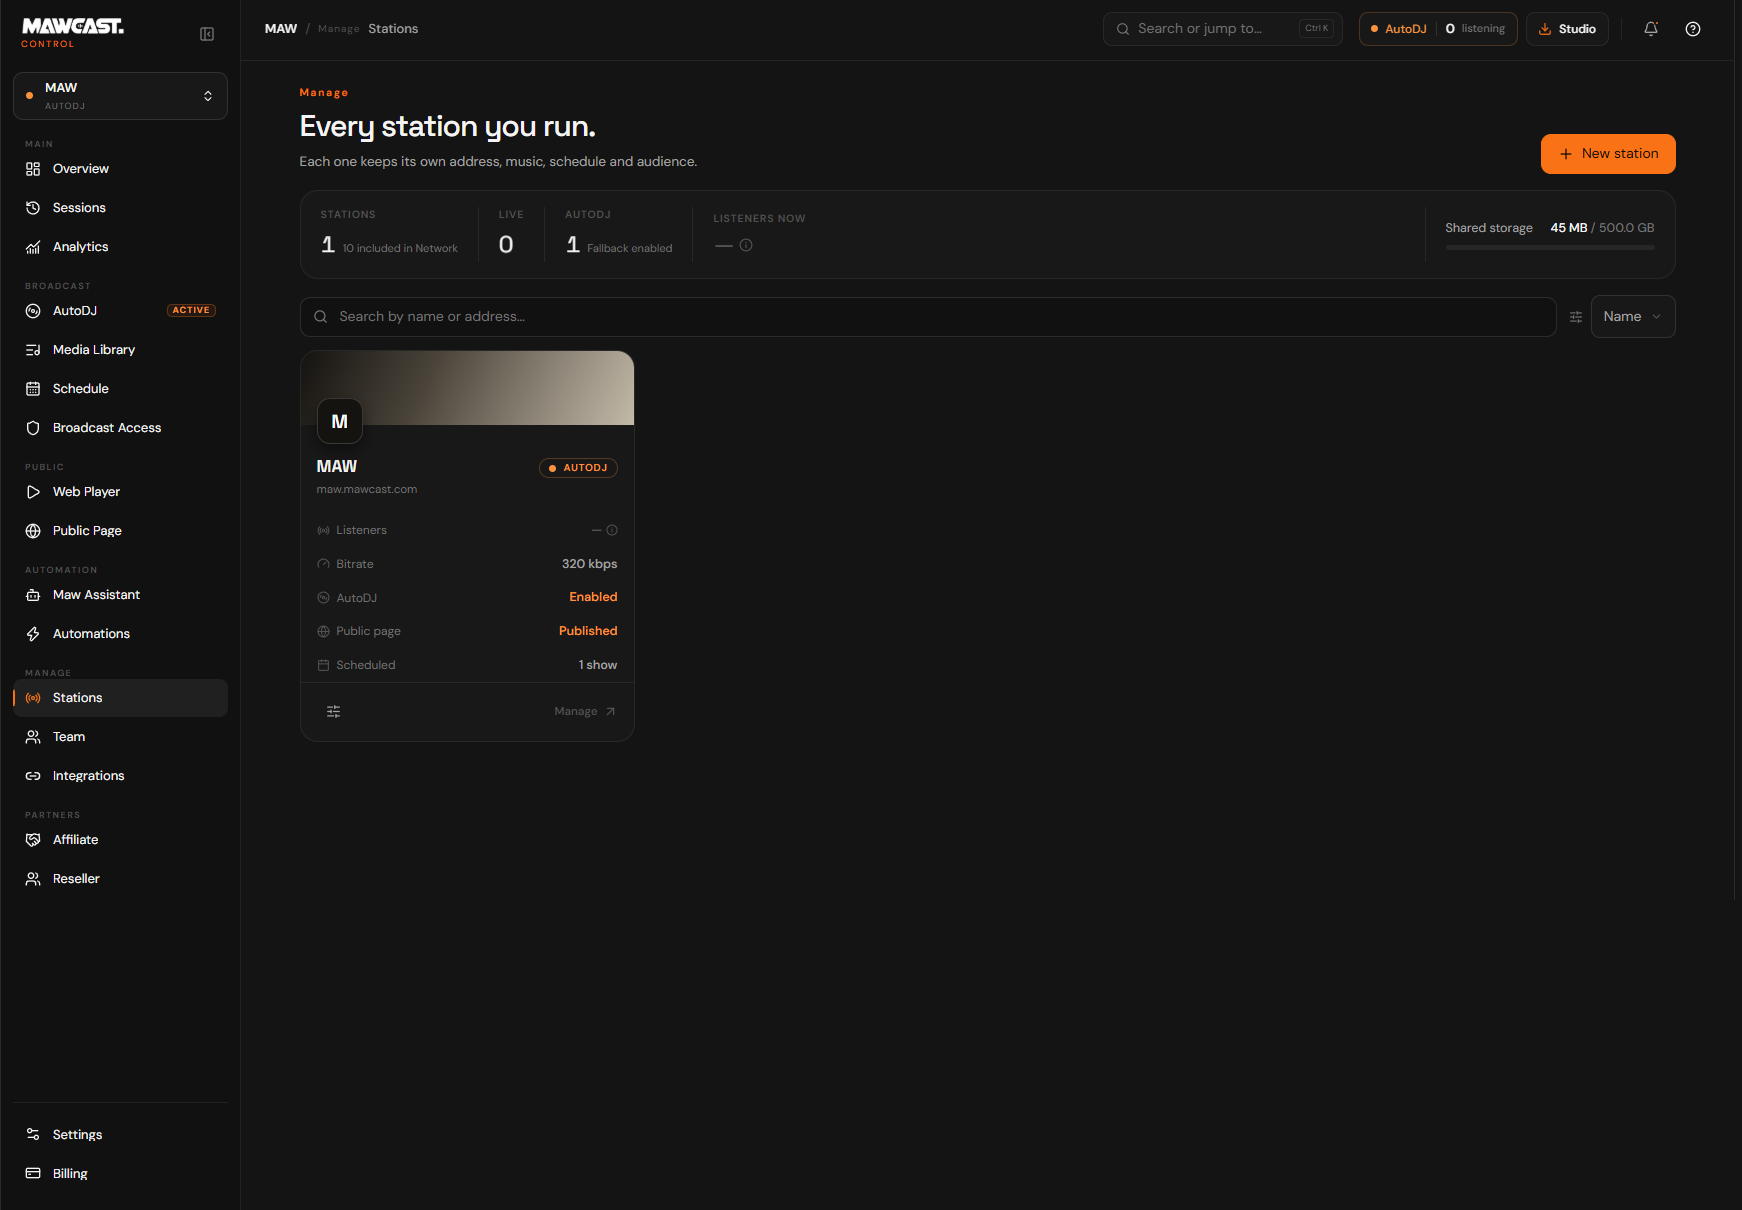Open Studio download button
This screenshot has width=1742, height=1210.
1567,29
